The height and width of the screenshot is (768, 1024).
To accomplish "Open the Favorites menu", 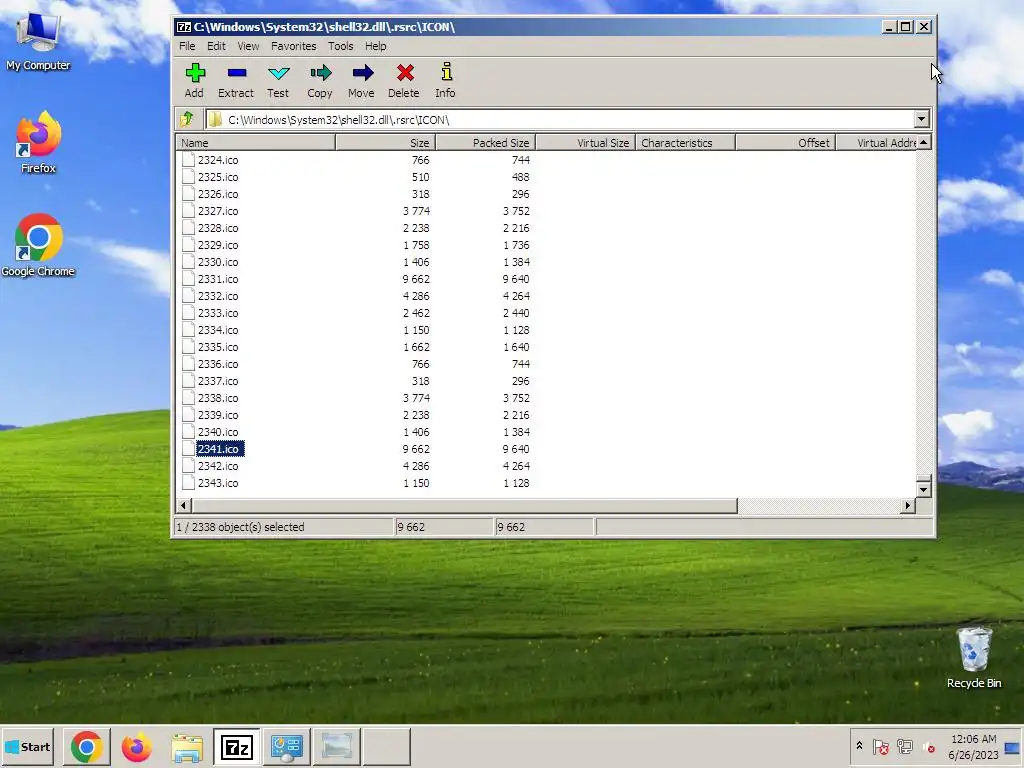I will [293, 46].
